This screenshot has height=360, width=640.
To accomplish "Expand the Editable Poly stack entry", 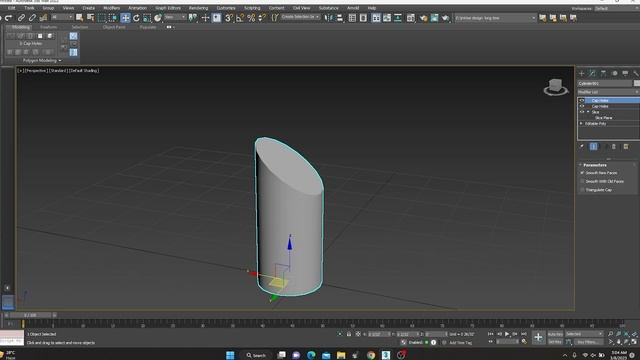I will click(581, 123).
